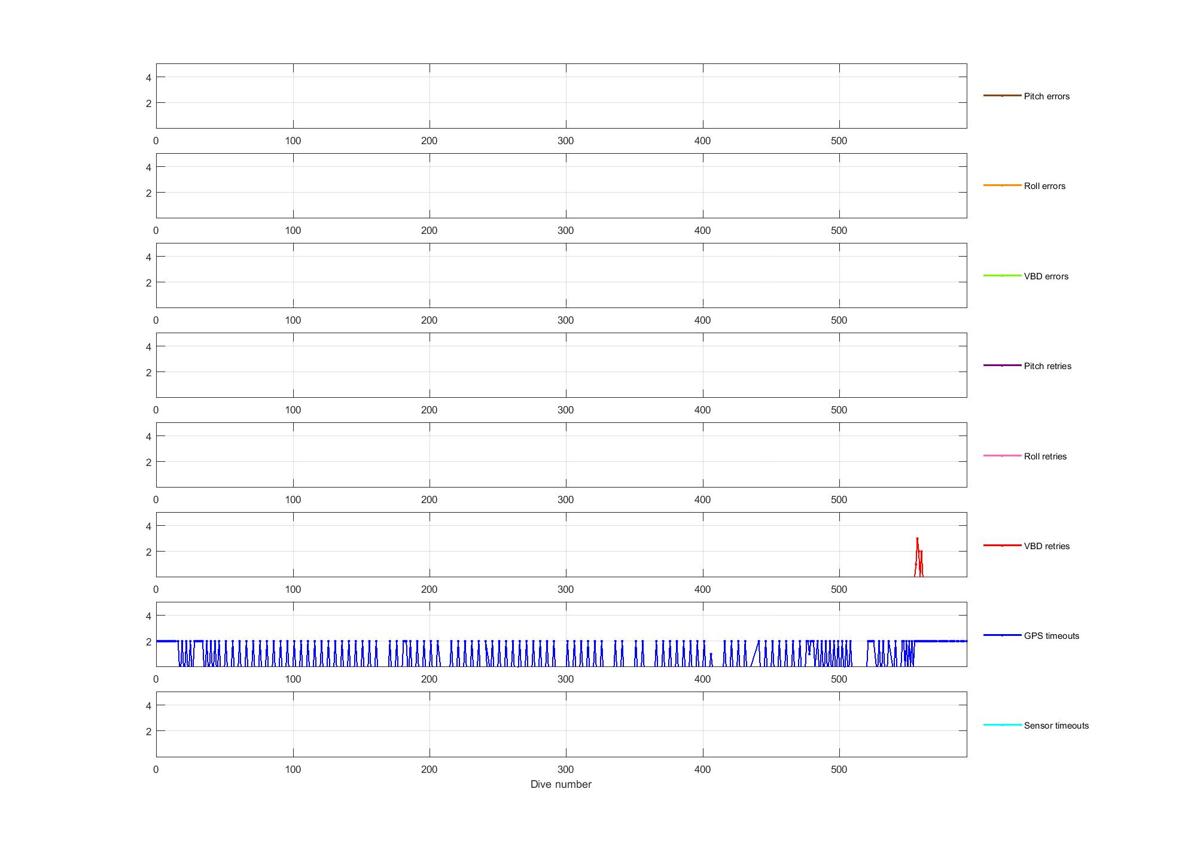Click the 300 tick under the GPS timeouts plot

pyautogui.click(x=566, y=680)
